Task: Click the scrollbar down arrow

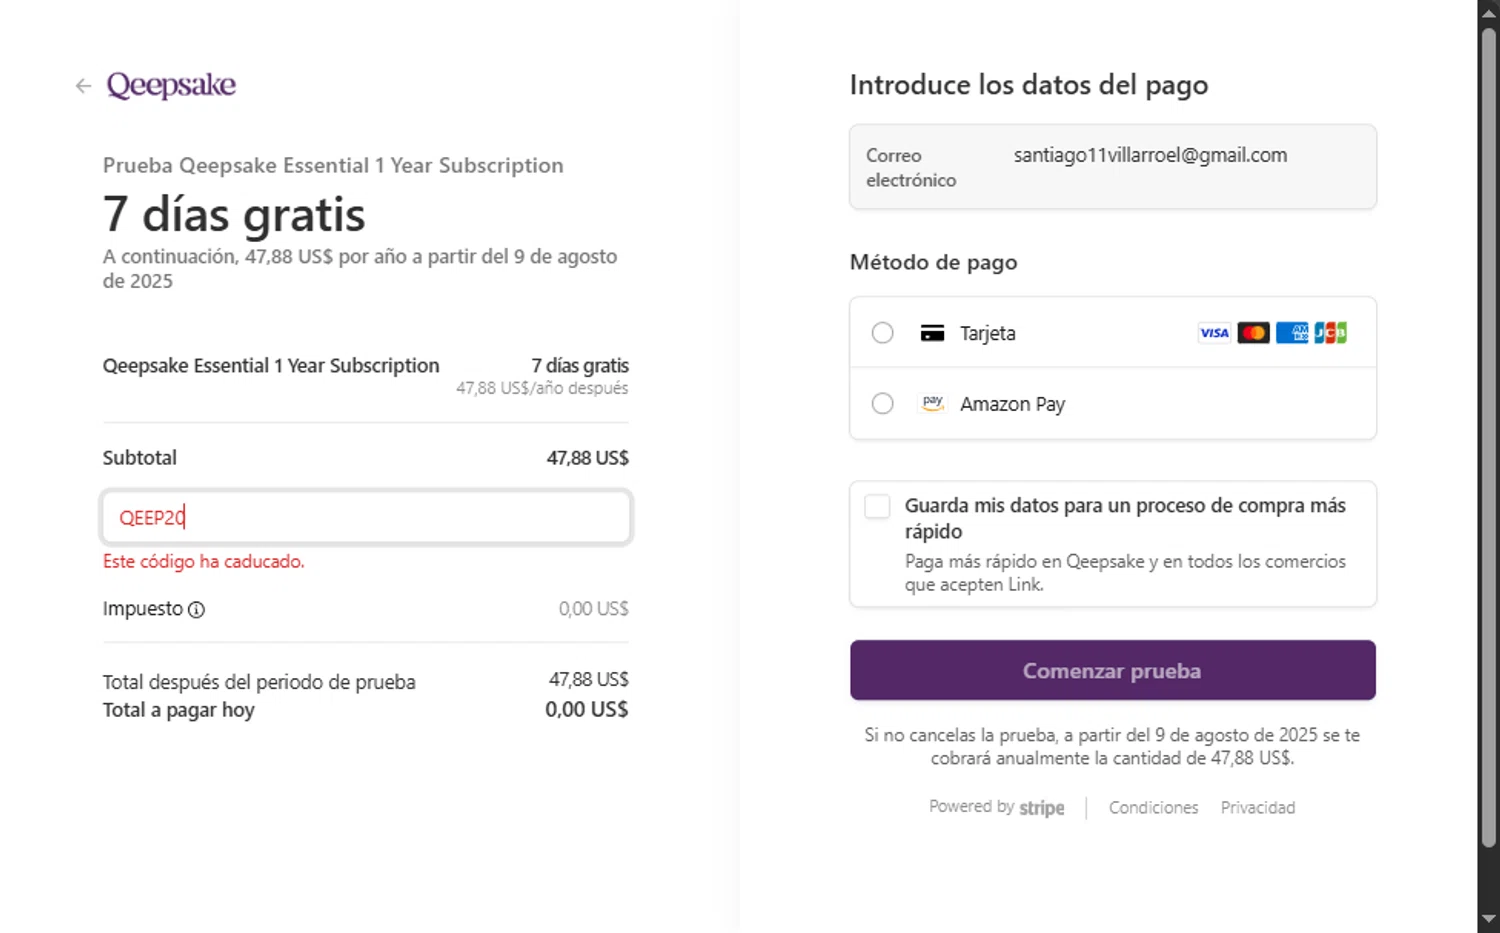Action: (1488, 918)
